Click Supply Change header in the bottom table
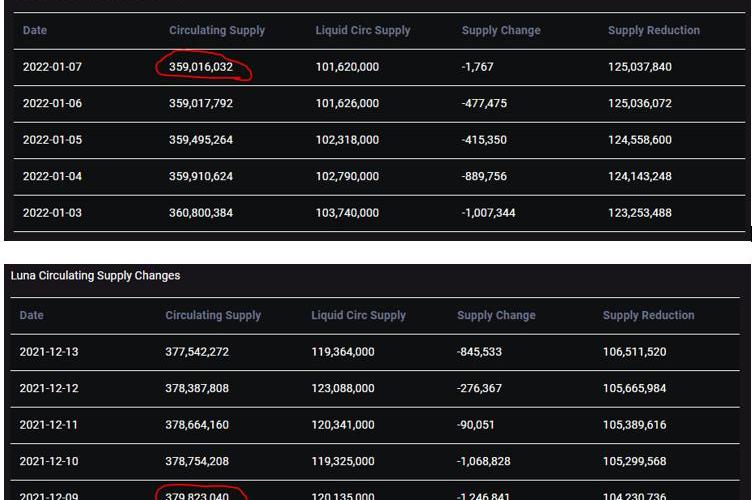The height and width of the screenshot is (500, 754). click(496, 315)
